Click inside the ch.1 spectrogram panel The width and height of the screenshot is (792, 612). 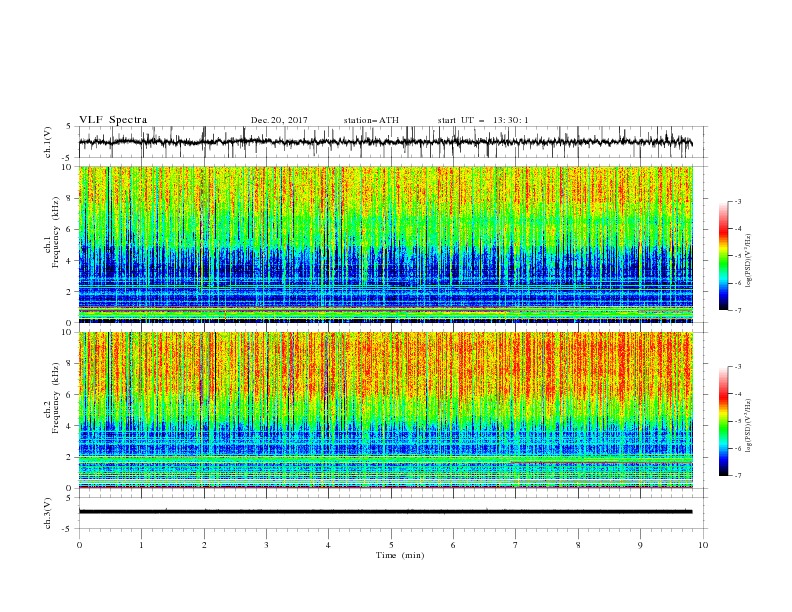pyautogui.click(x=385, y=244)
